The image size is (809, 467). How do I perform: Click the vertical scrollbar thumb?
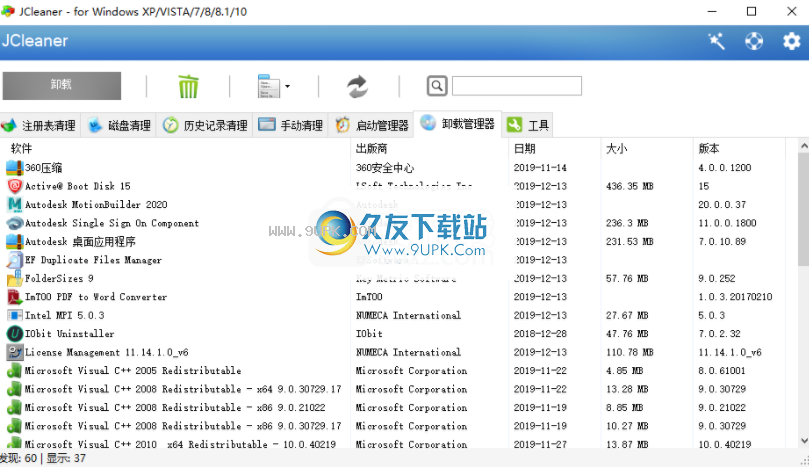pyautogui.click(x=804, y=209)
